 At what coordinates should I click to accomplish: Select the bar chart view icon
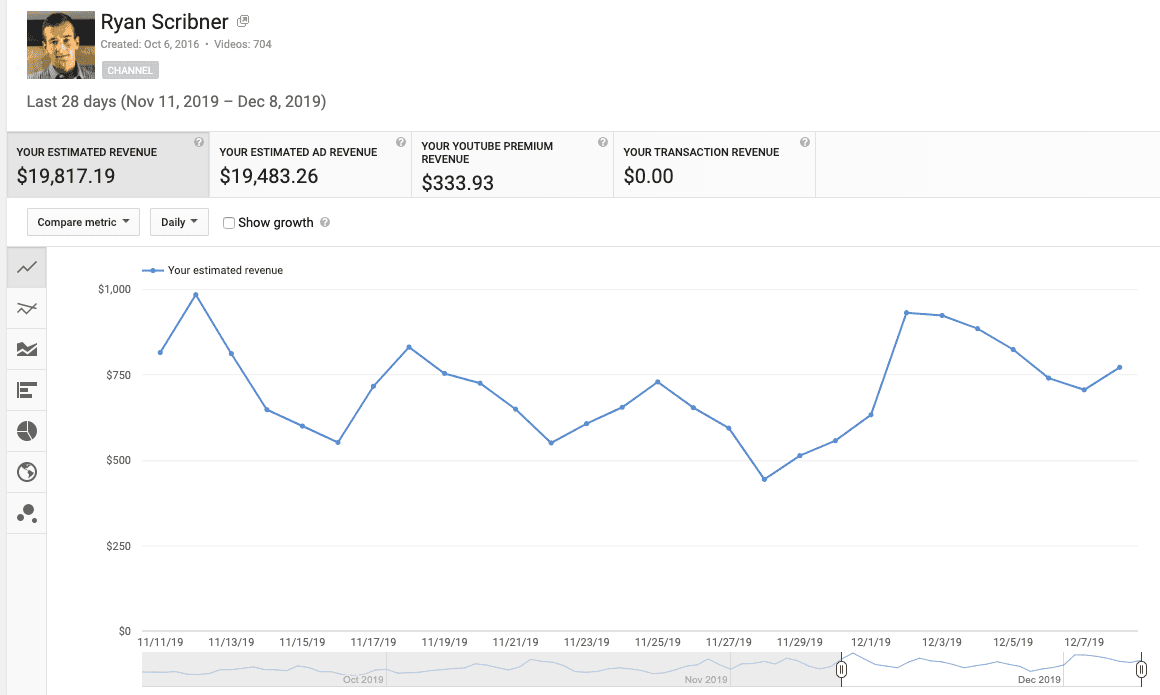[x=26, y=390]
